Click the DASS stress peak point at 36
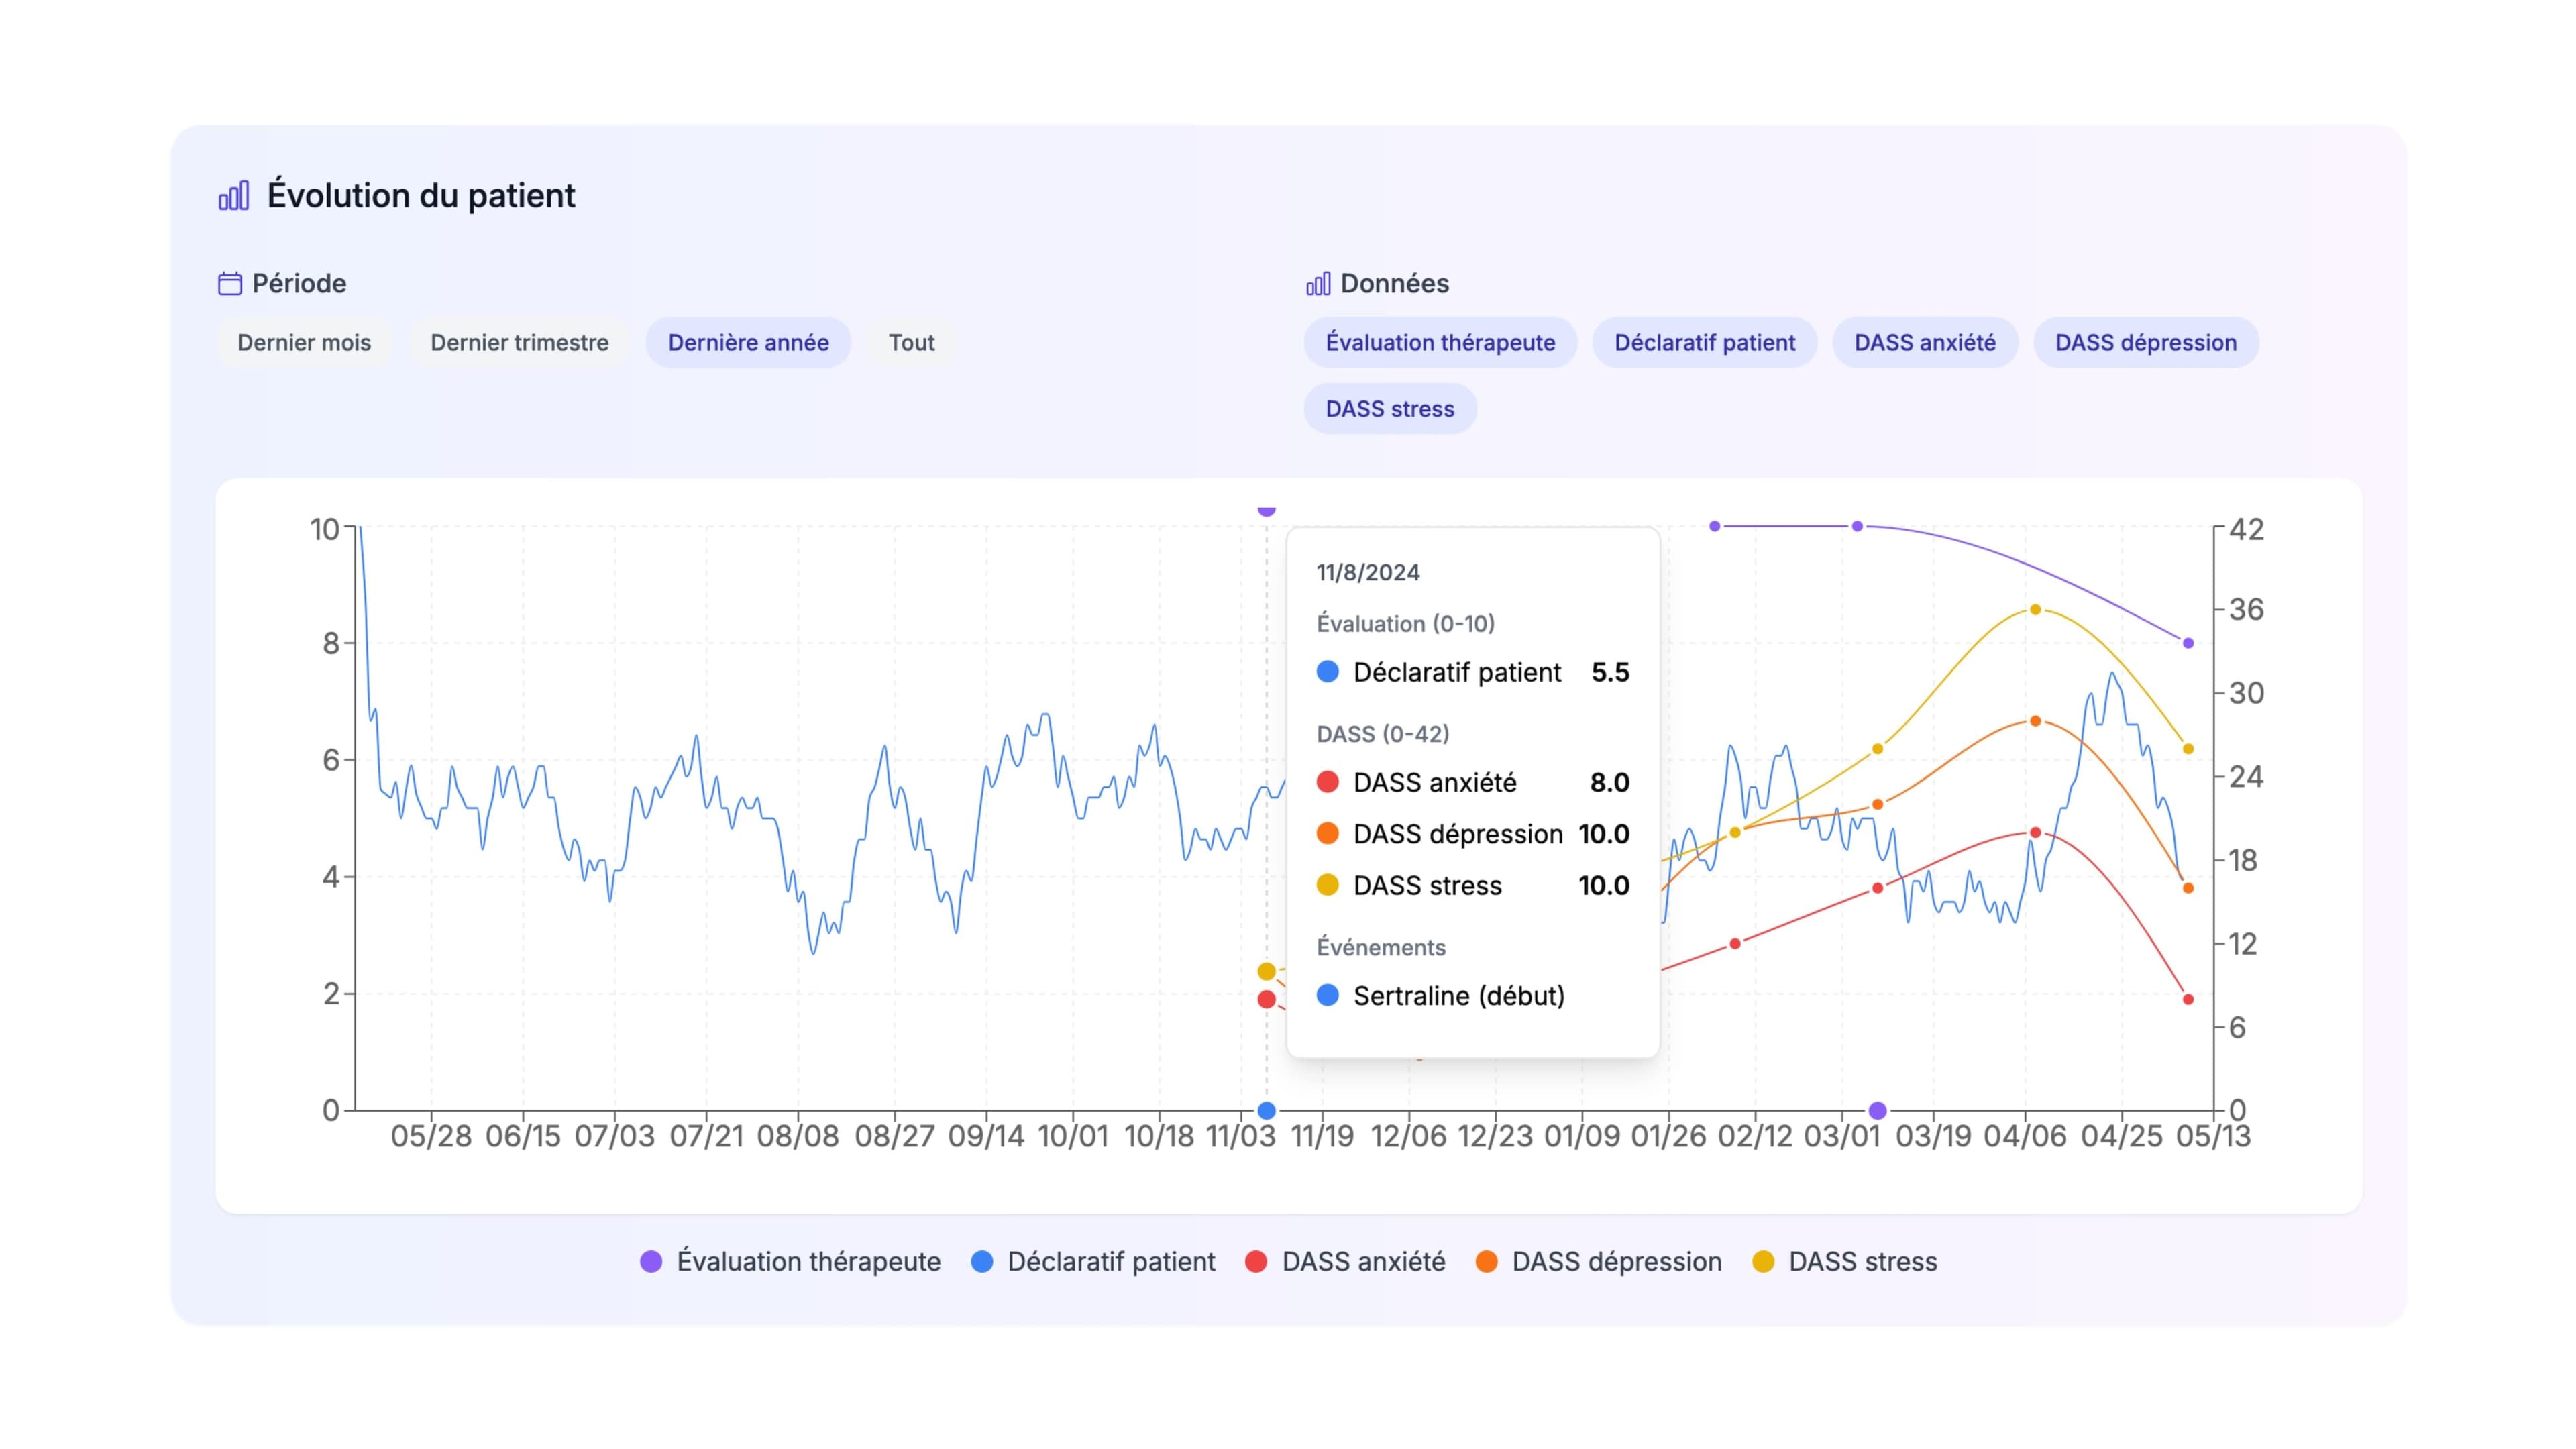Image resolution: width=2576 pixels, height=1449 pixels. click(2035, 610)
